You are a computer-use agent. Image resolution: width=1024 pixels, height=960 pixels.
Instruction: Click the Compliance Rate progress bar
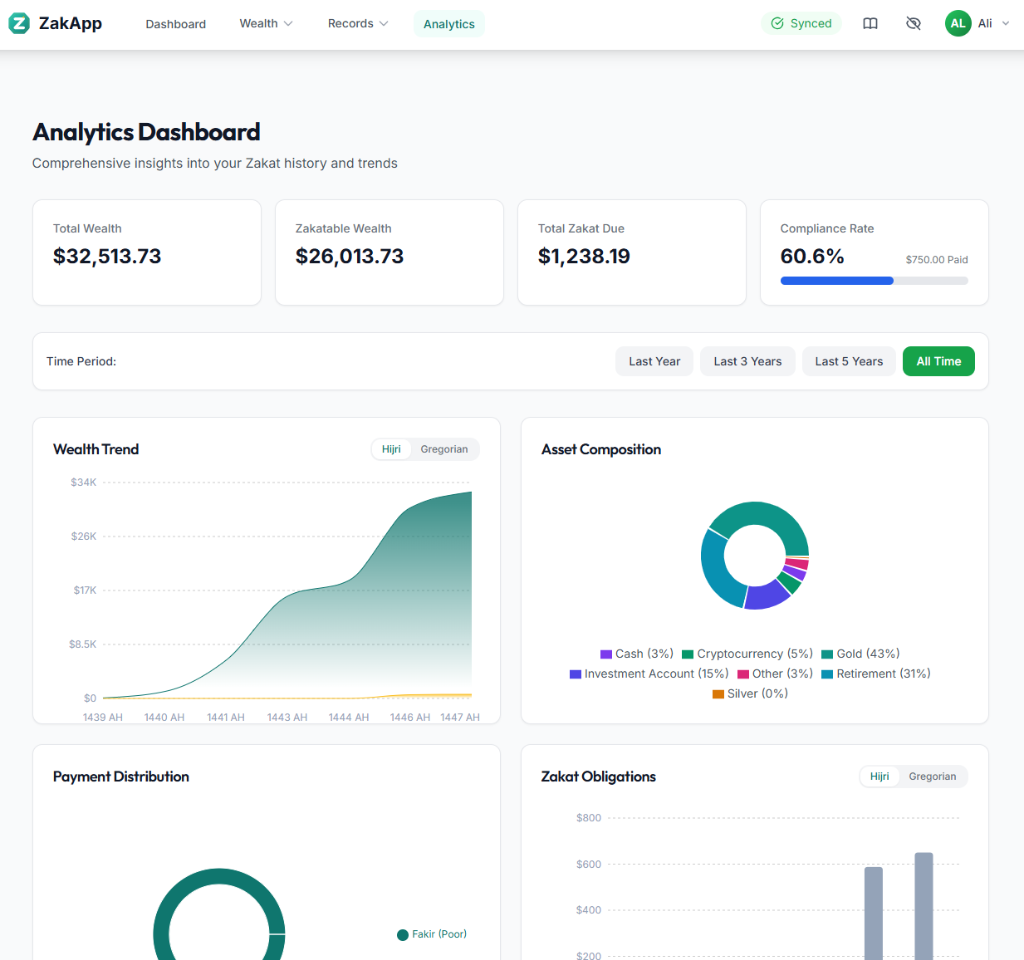click(x=873, y=281)
